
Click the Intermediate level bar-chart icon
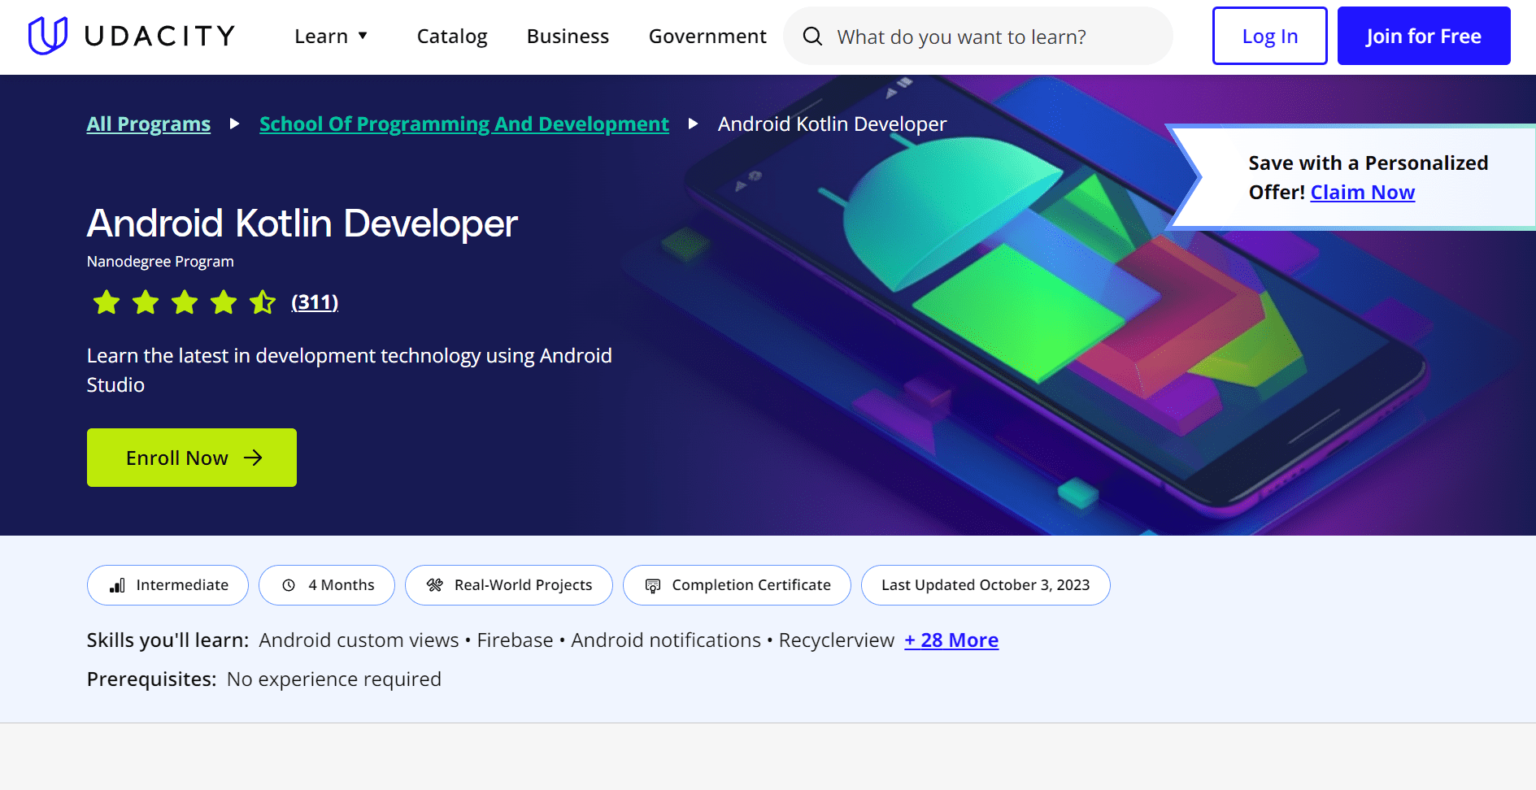click(117, 585)
